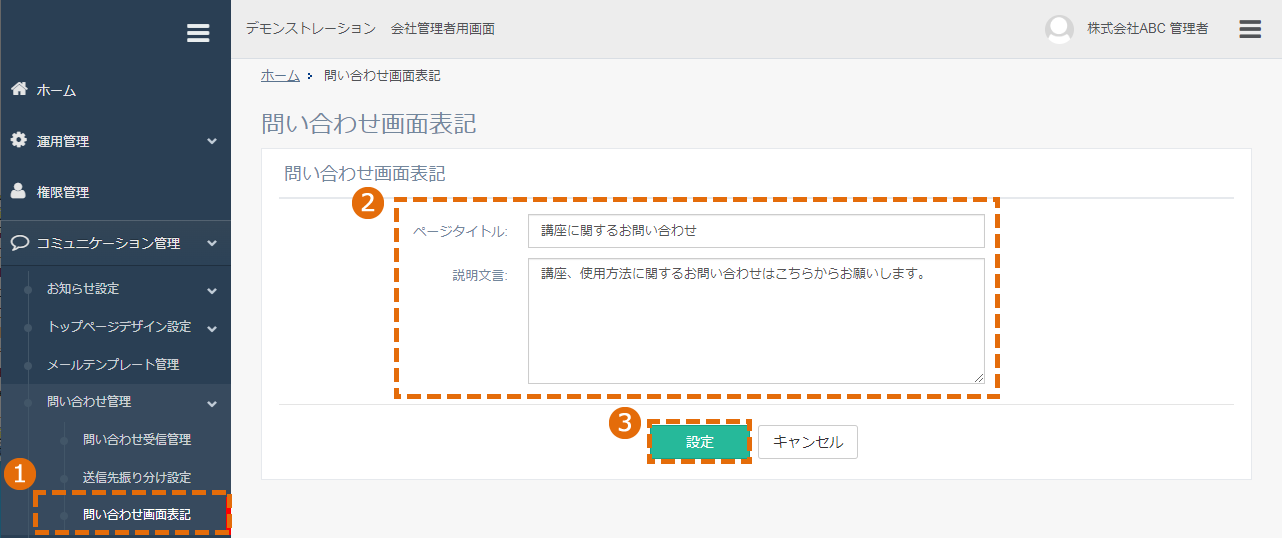Viewport: 1282px width, 538px height.
Task: Click the ホーム breadcrumb link
Action: click(x=280, y=76)
